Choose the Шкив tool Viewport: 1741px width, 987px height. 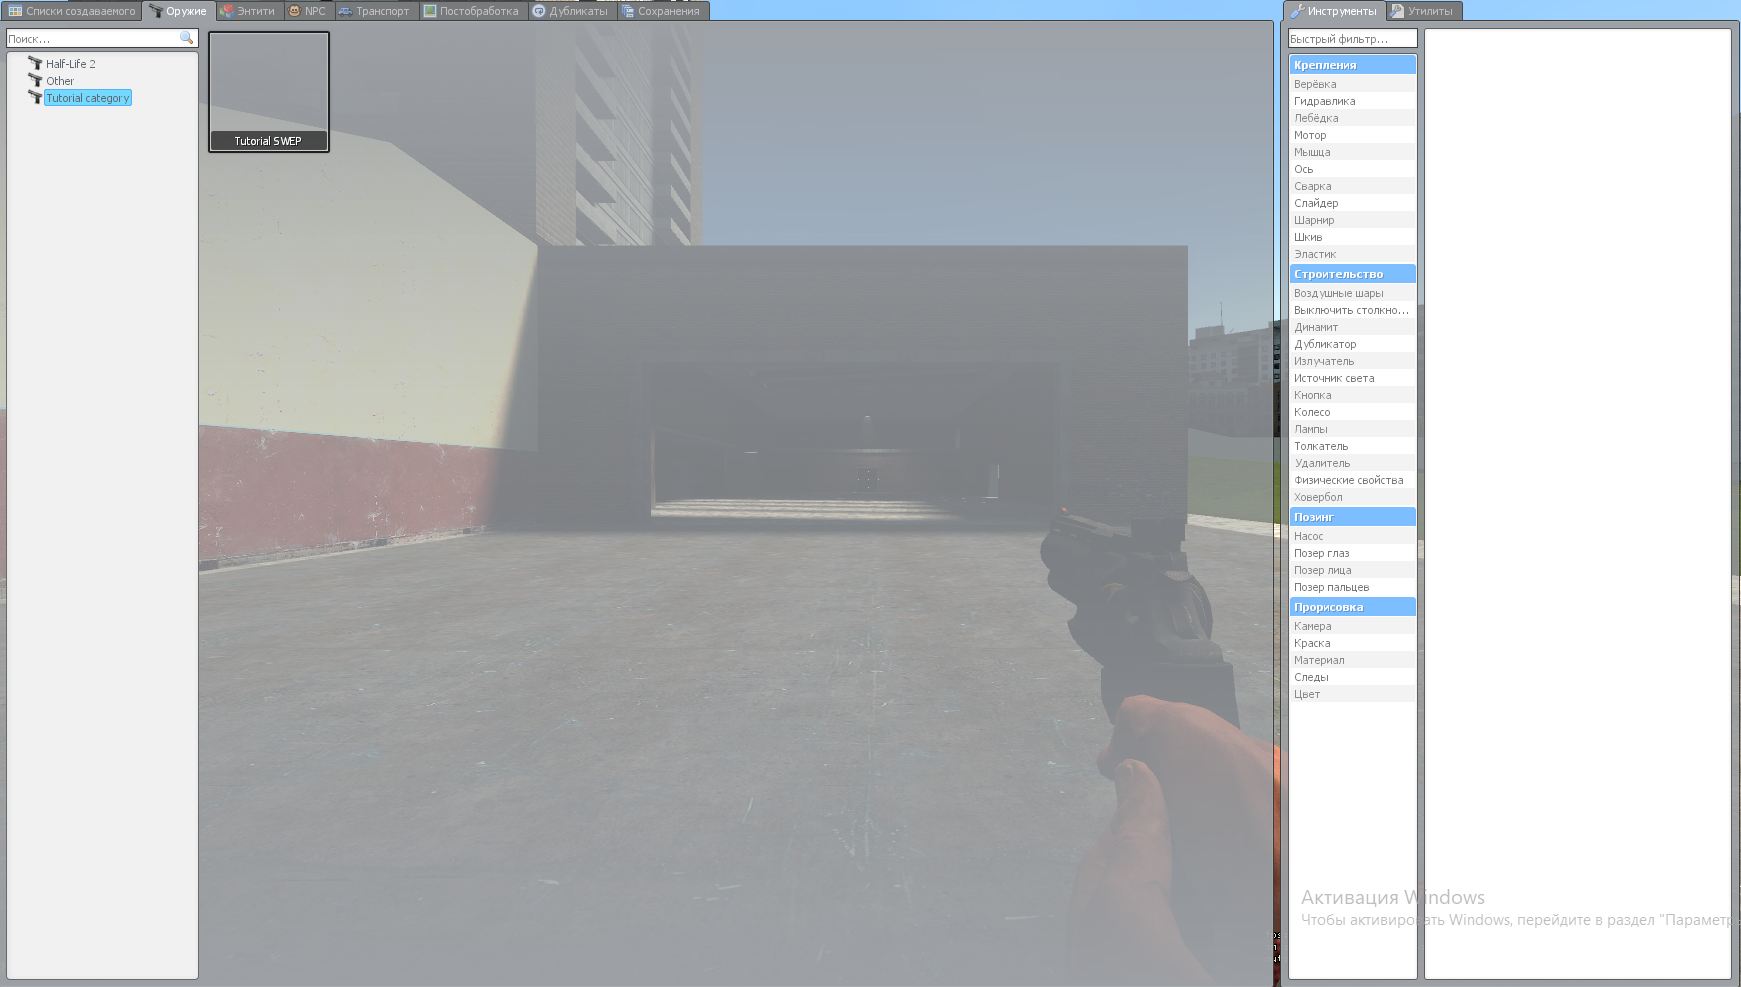click(x=1352, y=237)
